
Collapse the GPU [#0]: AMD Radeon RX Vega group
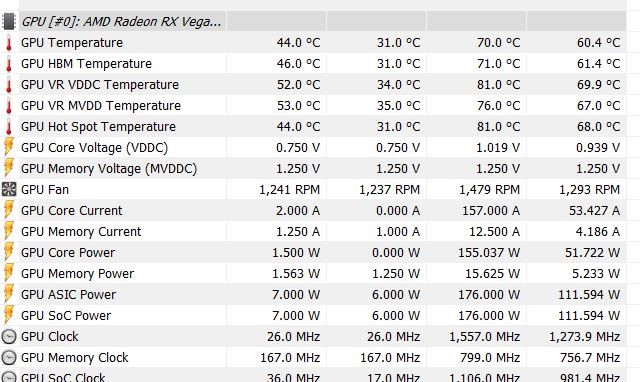(x=121, y=21)
